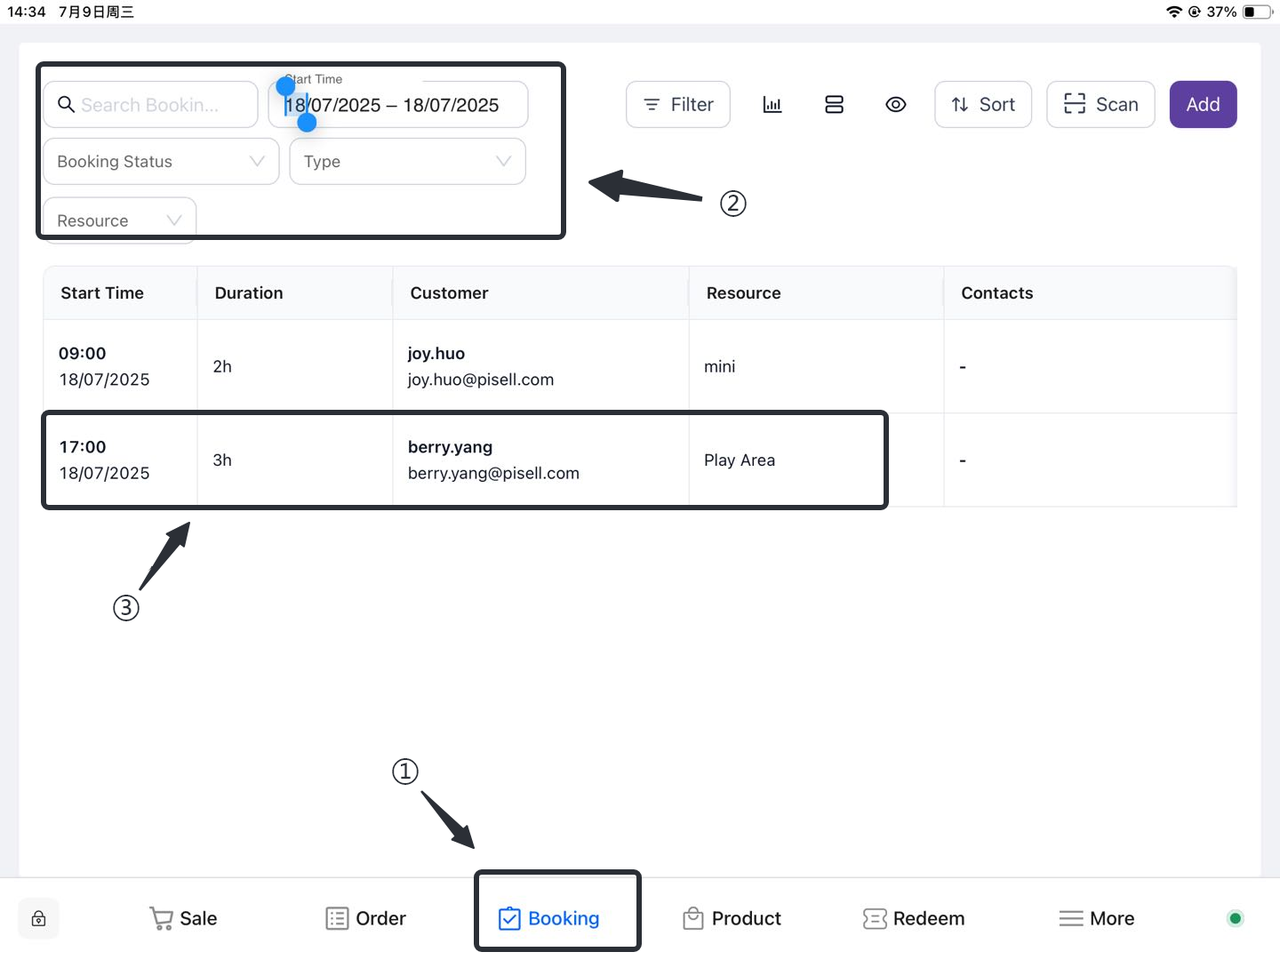Expand the Type dropdown
The width and height of the screenshot is (1280, 960).
coord(407,162)
